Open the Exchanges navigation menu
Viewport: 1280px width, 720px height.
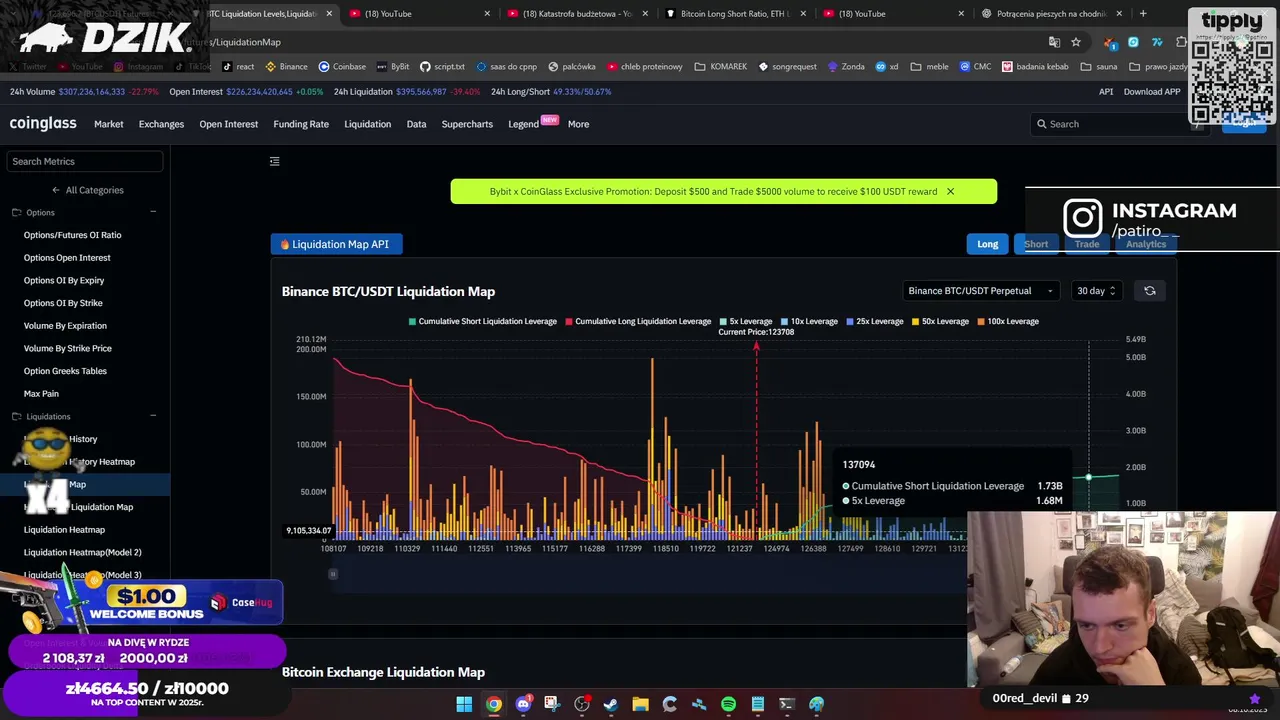(x=161, y=124)
